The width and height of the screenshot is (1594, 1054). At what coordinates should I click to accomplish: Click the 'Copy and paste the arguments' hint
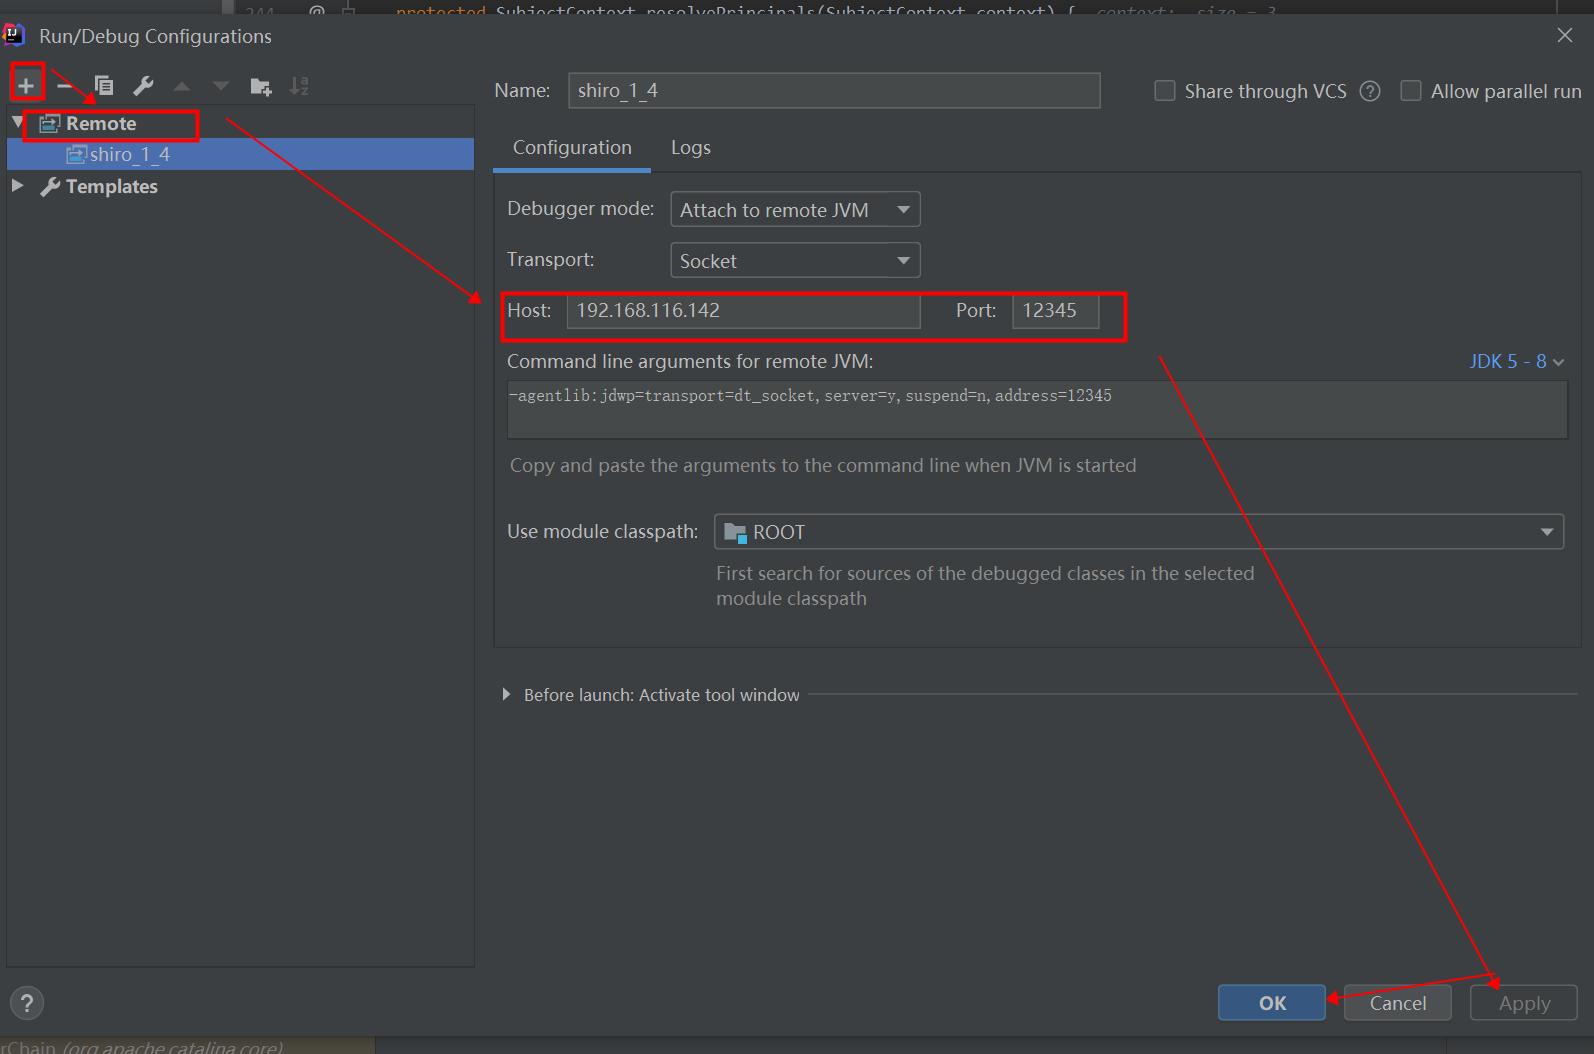pos(823,465)
